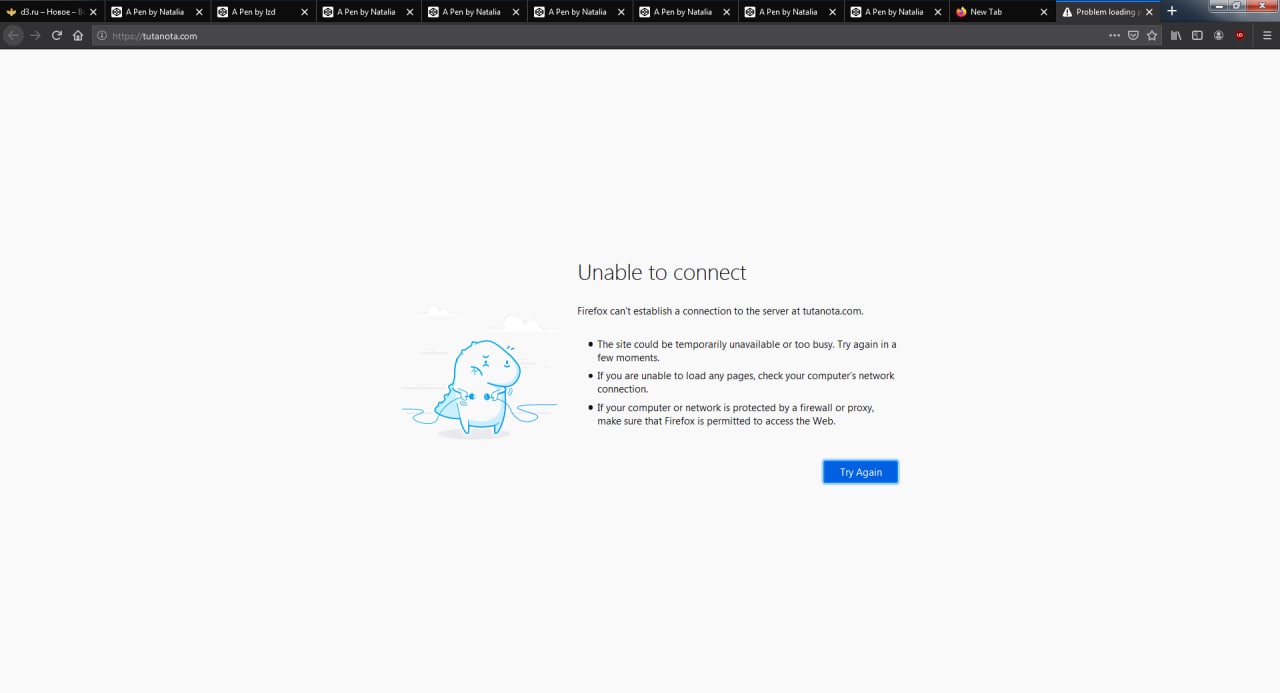Bookmark this page with the star
This screenshot has height=693, width=1280.
coord(1152,35)
